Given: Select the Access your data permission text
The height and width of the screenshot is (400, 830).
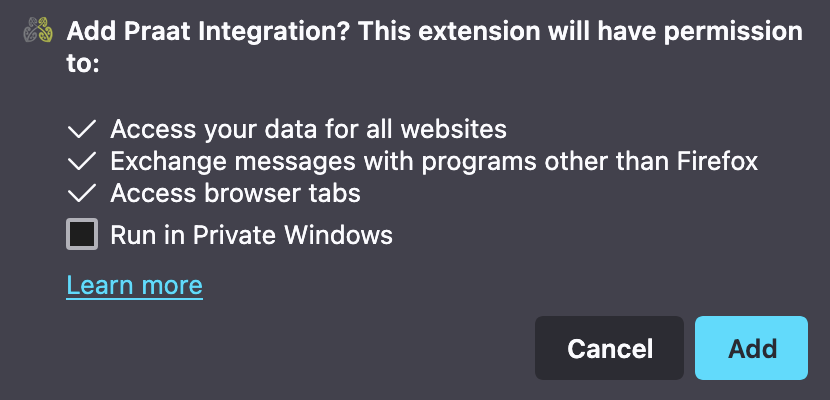Looking at the screenshot, I should click(309, 129).
